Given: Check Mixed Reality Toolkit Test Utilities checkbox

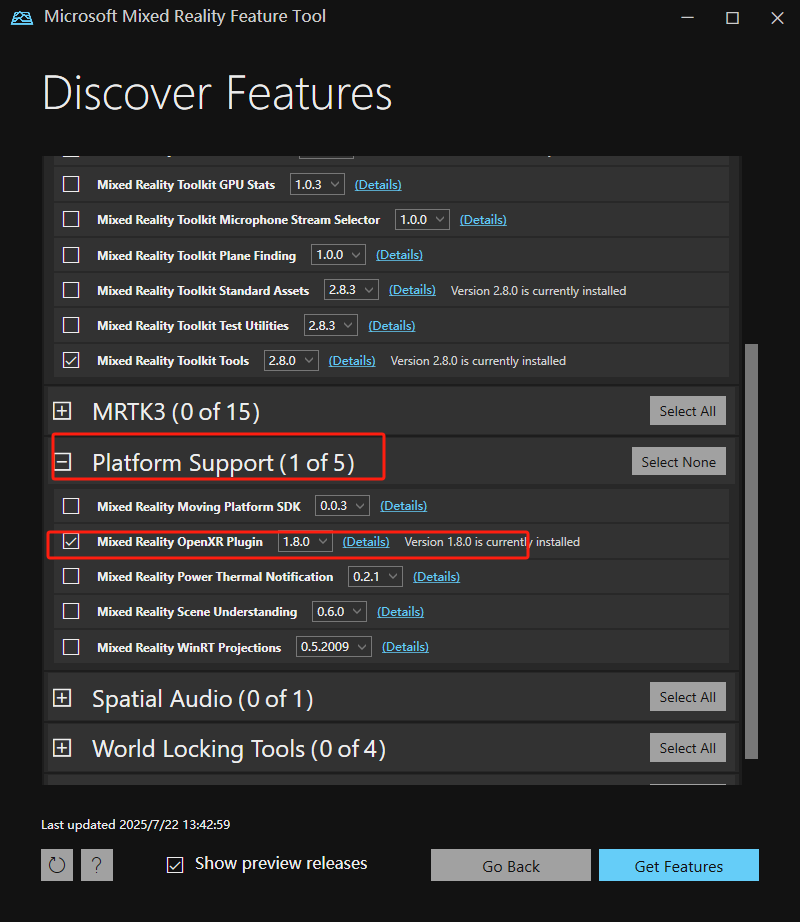Looking at the screenshot, I should [71, 325].
